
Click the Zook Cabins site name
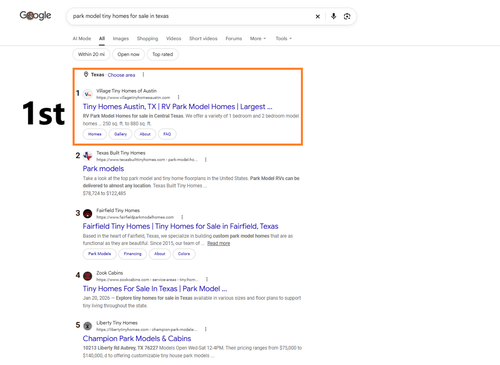[x=110, y=273]
